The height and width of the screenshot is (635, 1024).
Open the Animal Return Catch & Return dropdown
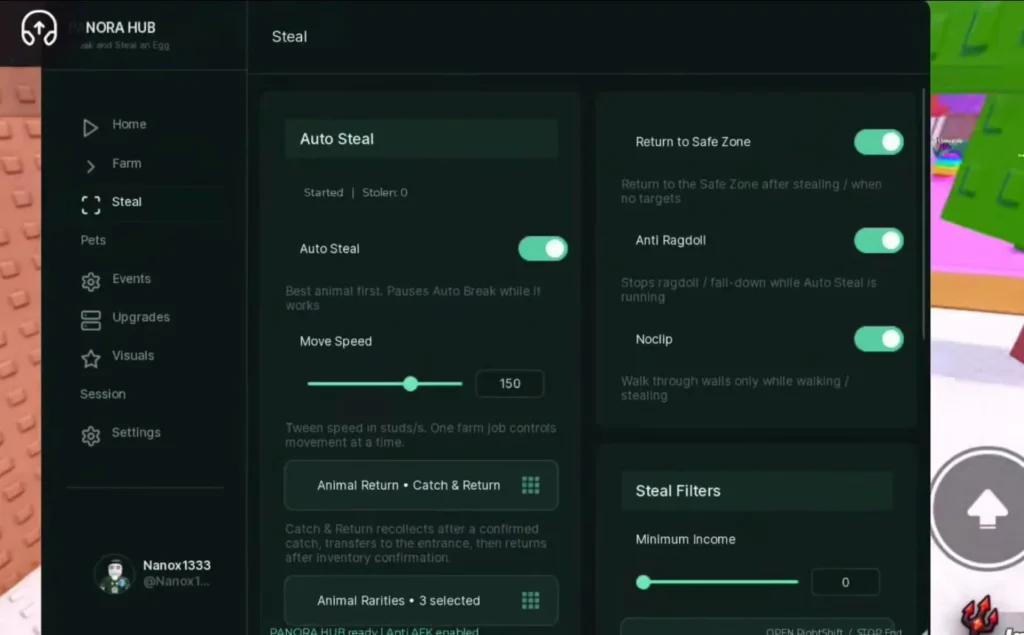coord(421,485)
